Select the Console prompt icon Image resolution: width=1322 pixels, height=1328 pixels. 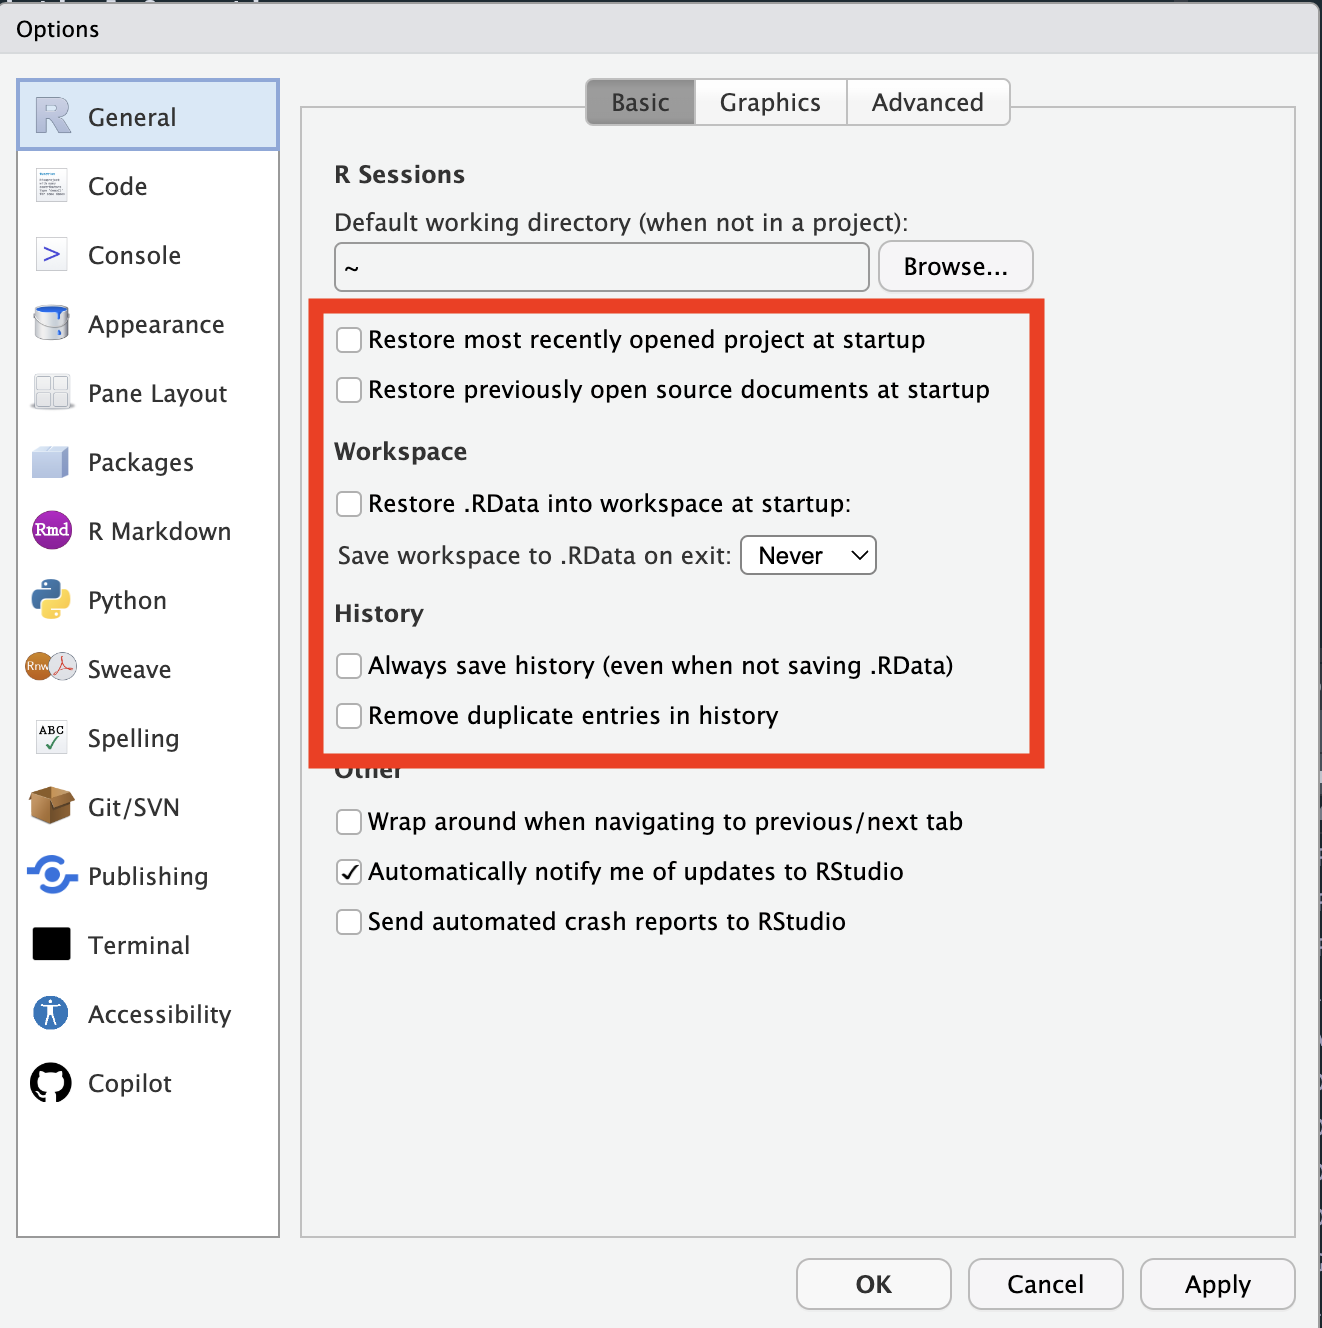51,255
